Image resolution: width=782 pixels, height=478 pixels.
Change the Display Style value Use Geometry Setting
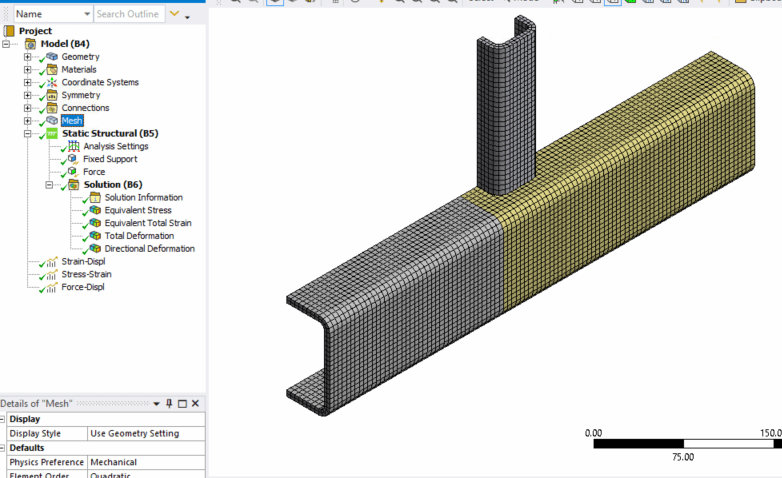coord(146,434)
